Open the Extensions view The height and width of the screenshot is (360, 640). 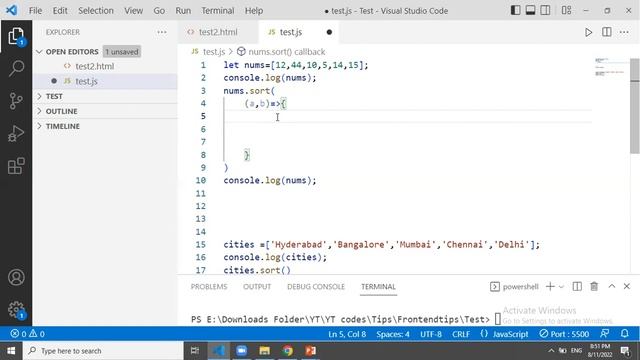[16, 166]
